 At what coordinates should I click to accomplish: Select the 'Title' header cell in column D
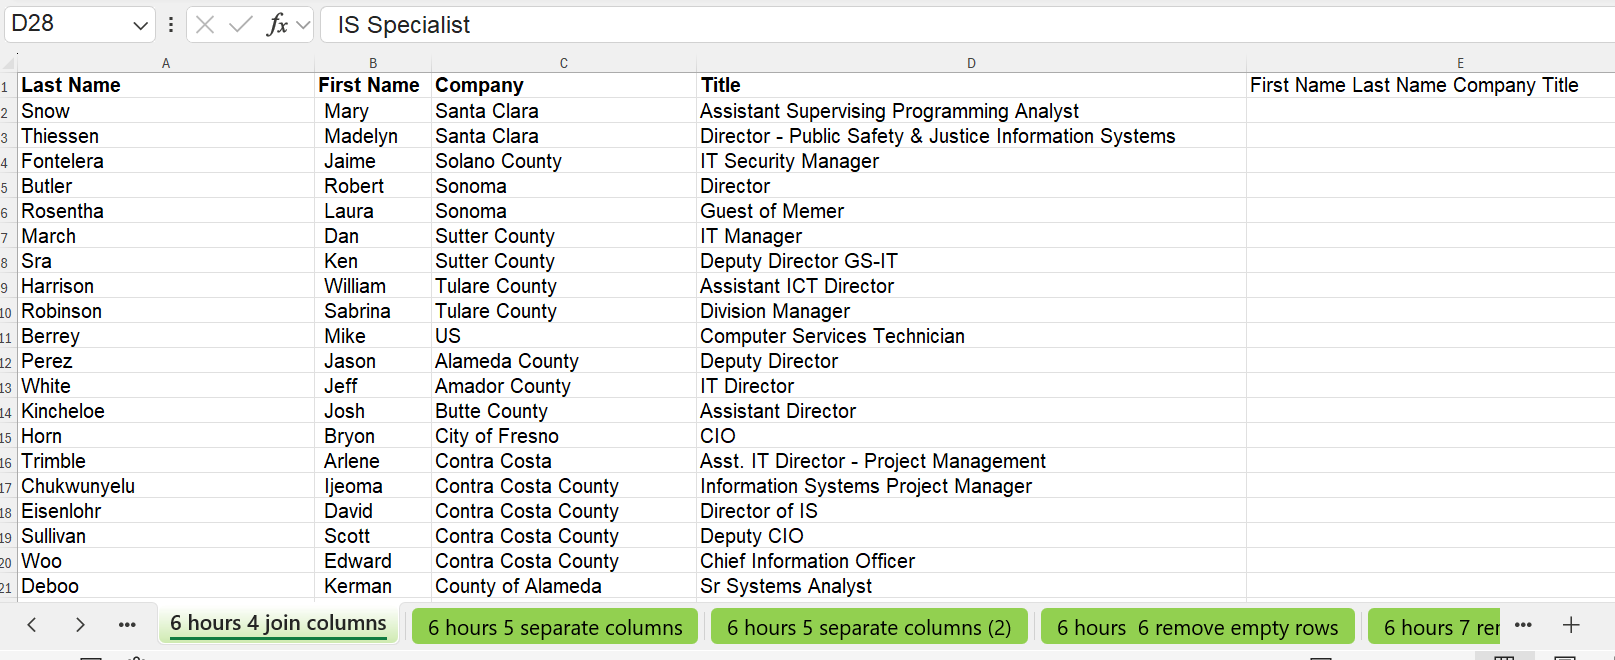tap(970, 85)
